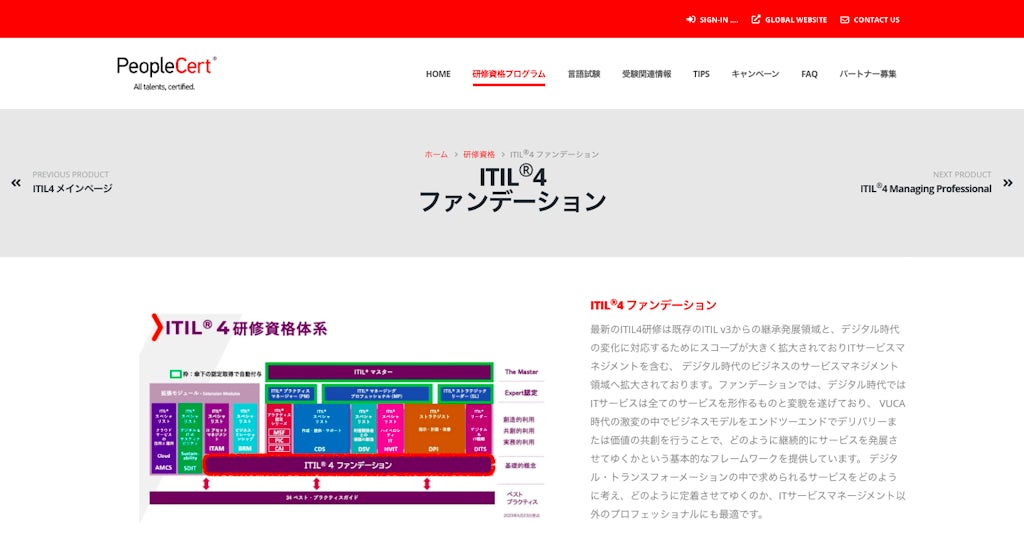Click the previous product double-arrow icon

coord(16,183)
